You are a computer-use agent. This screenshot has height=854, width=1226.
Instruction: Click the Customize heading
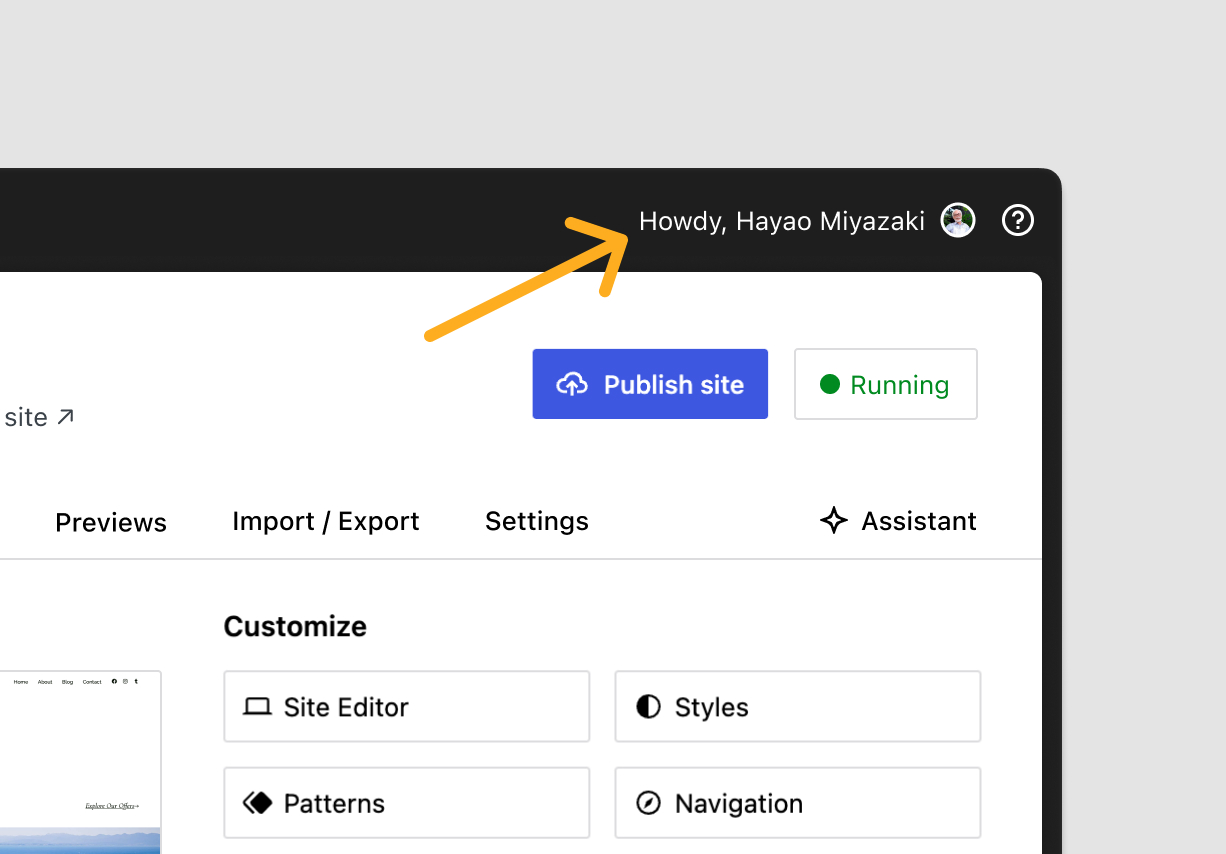pyautogui.click(x=295, y=626)
